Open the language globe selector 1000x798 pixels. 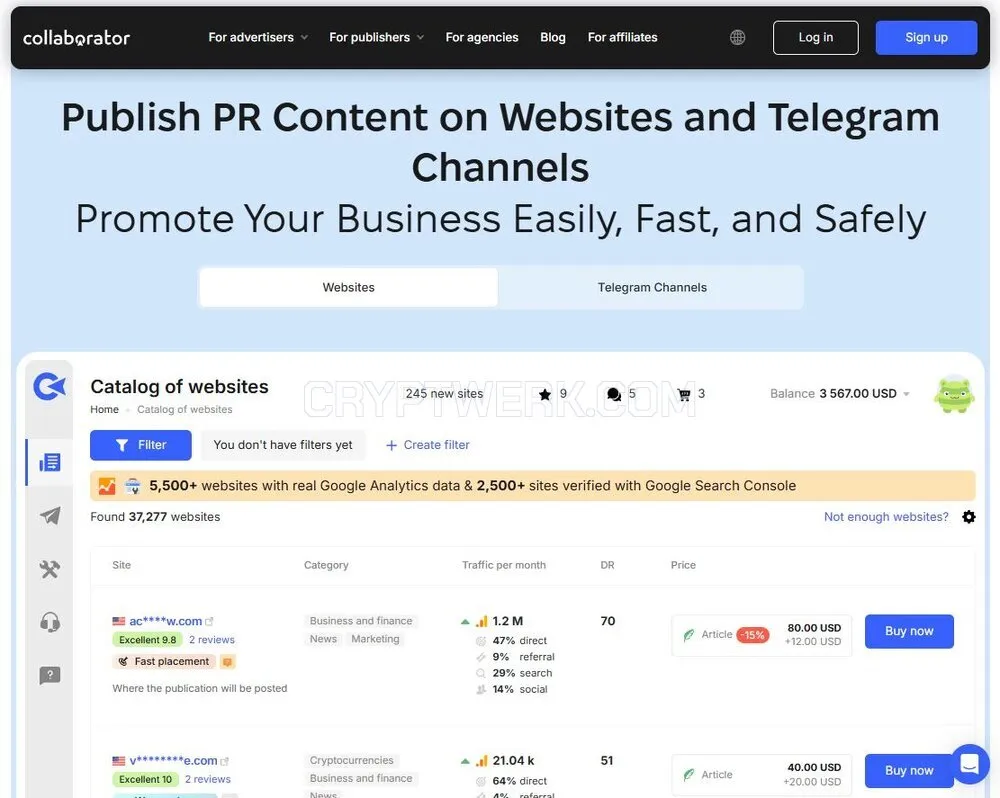(x=737, y=38)
